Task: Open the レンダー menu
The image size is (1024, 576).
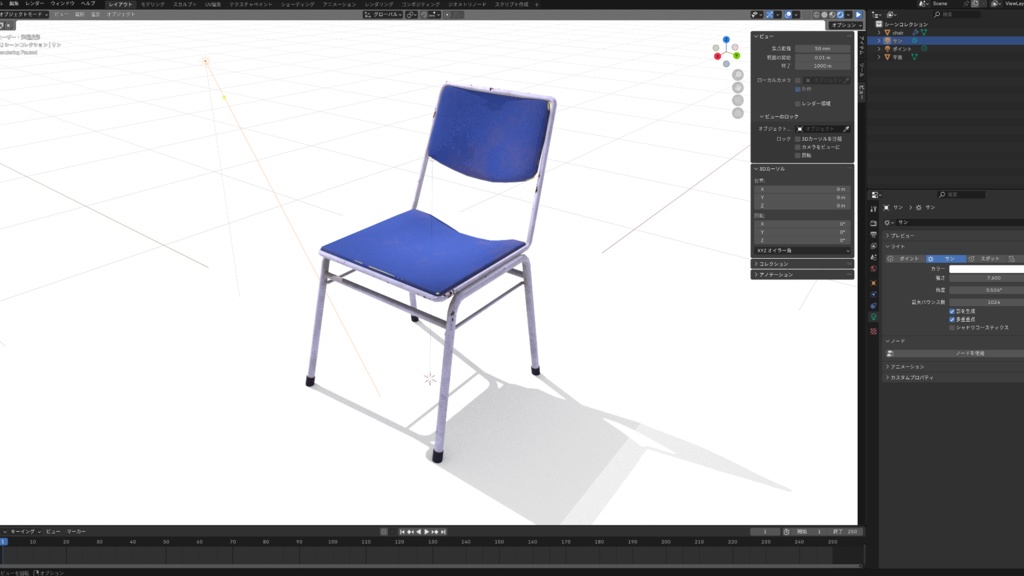Action: 35,3
